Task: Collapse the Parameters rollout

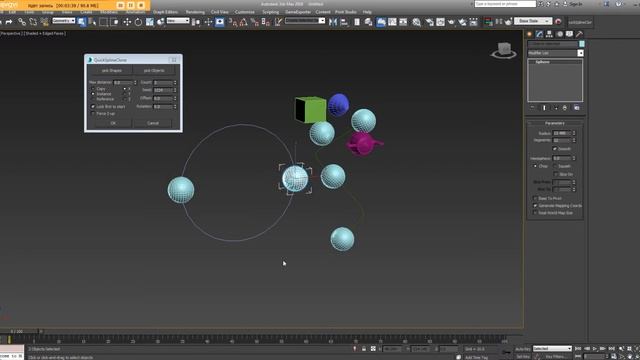Action: coord(555,123)
